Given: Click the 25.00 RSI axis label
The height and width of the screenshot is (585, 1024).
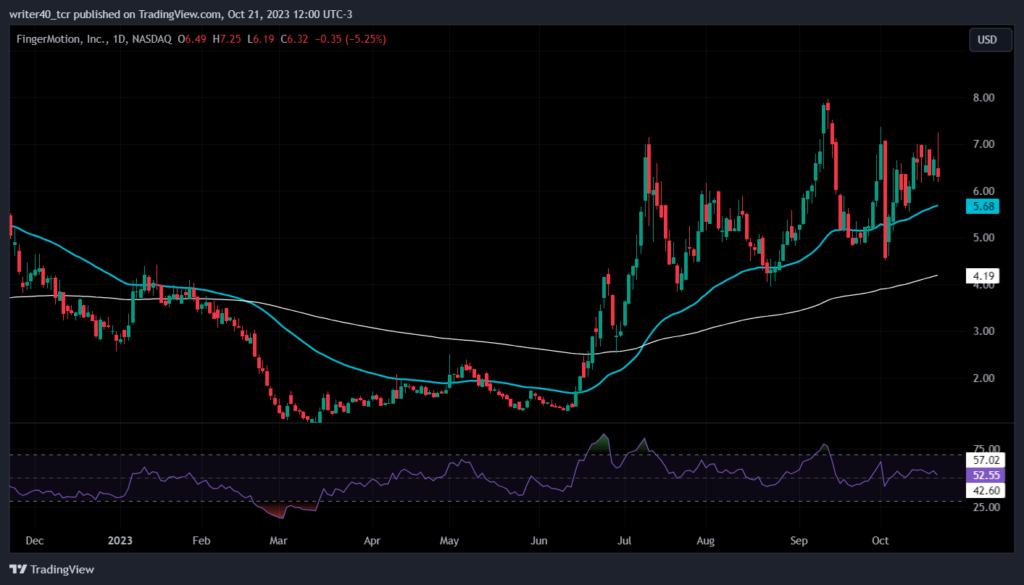Looking at the screenshot, I should click(986, 507).
